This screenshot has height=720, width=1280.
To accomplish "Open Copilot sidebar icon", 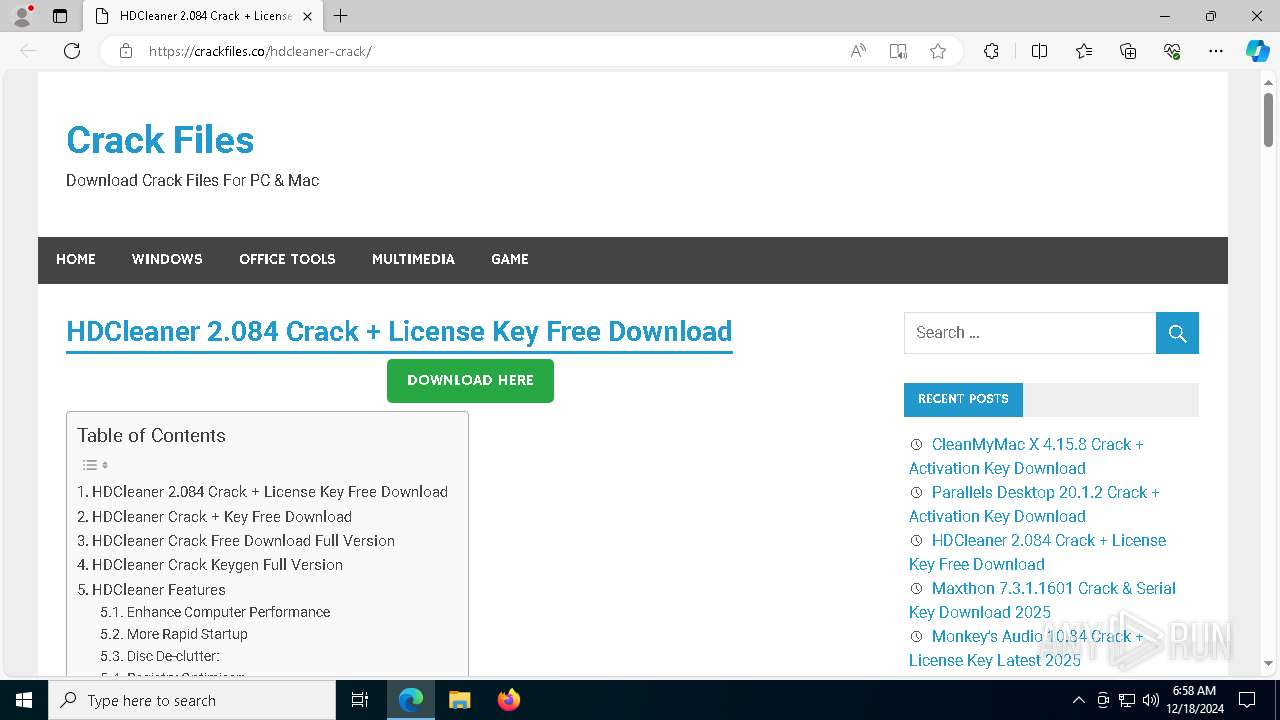I will (x=1257, y=51).
